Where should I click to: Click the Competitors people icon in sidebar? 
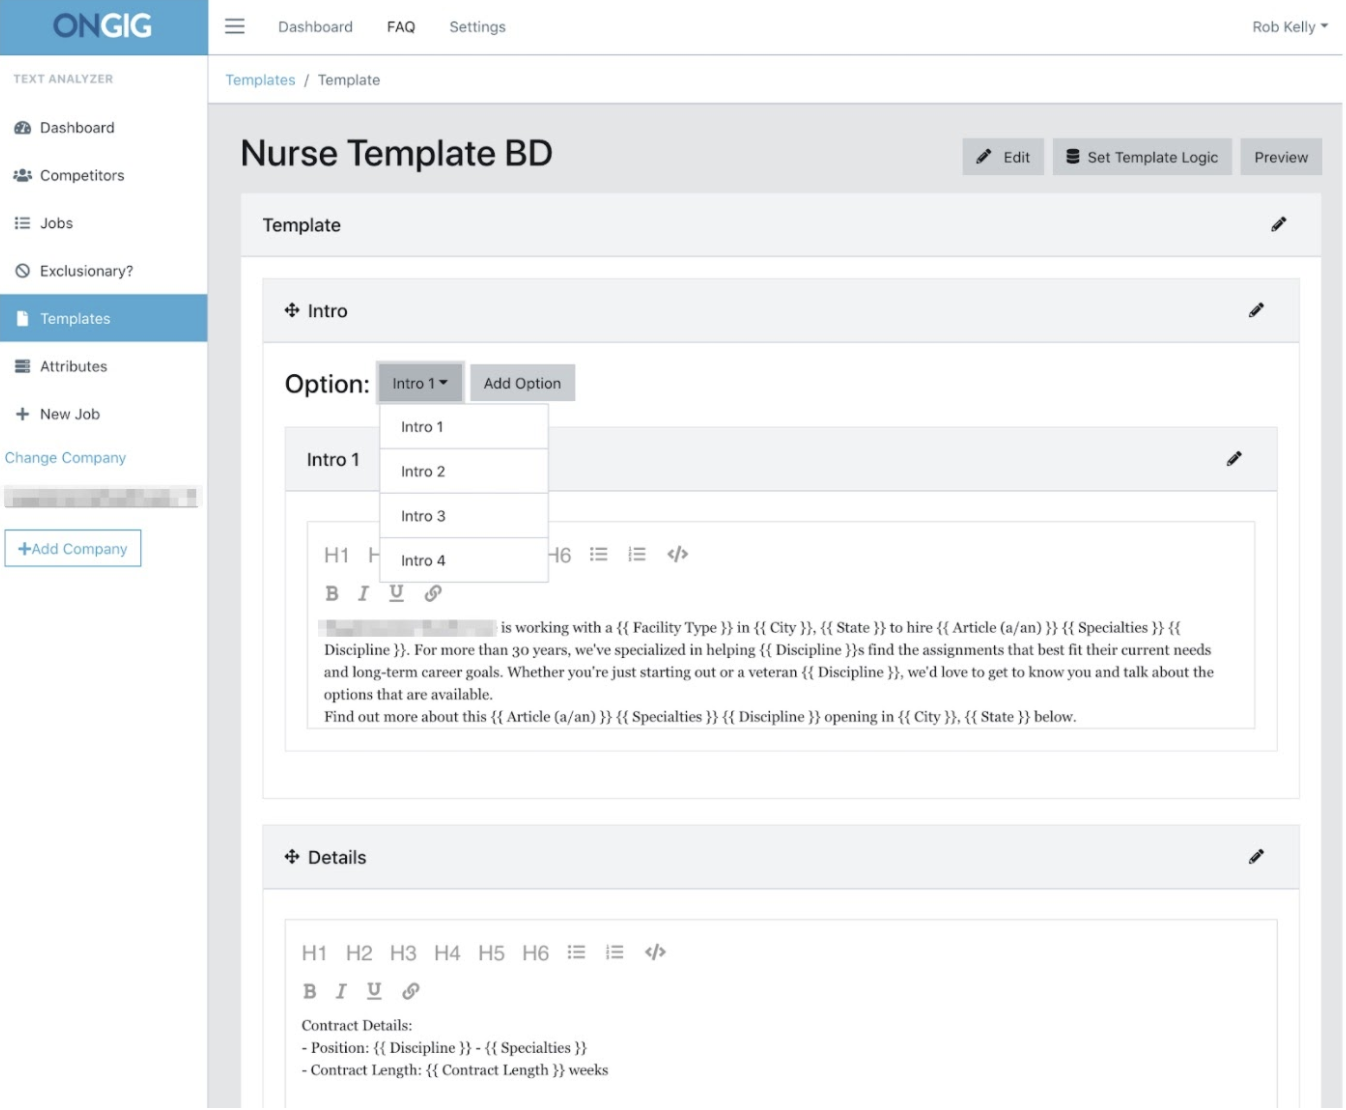[20, 175]
